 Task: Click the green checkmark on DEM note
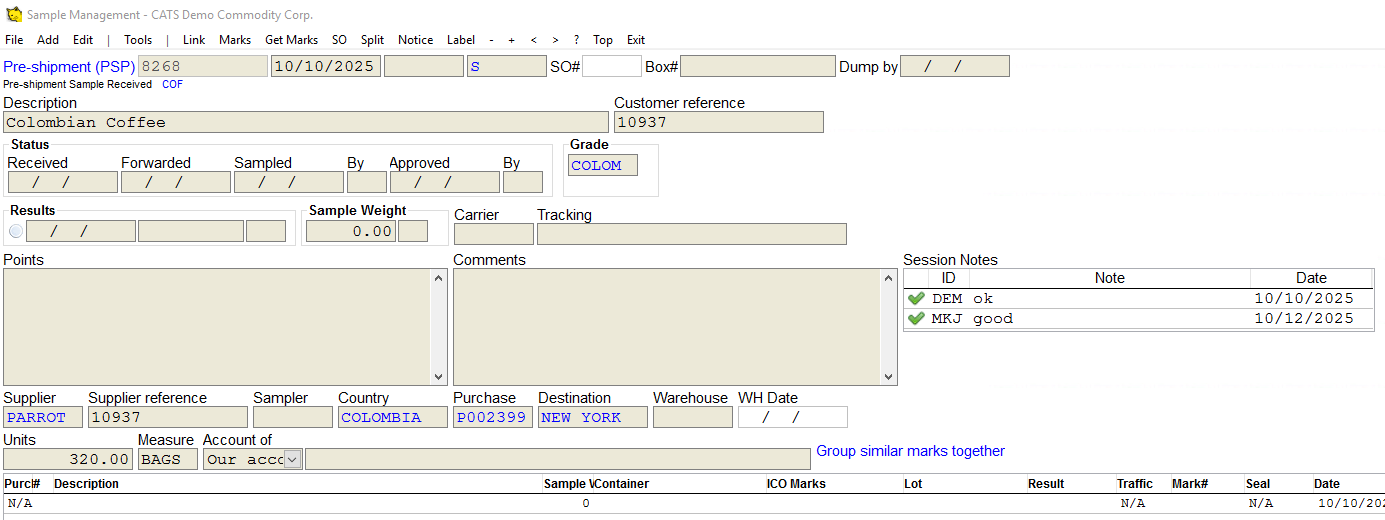click(x=916, y=298)
